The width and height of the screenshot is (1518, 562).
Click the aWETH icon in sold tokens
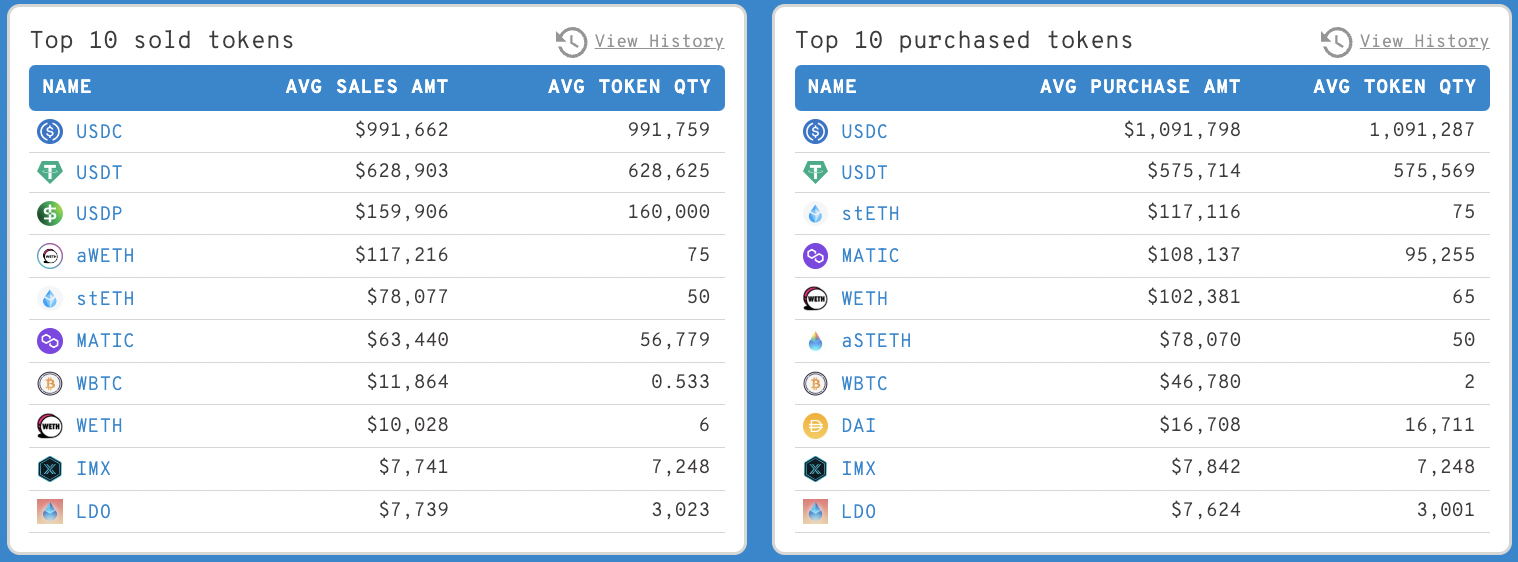coord(50,256)
